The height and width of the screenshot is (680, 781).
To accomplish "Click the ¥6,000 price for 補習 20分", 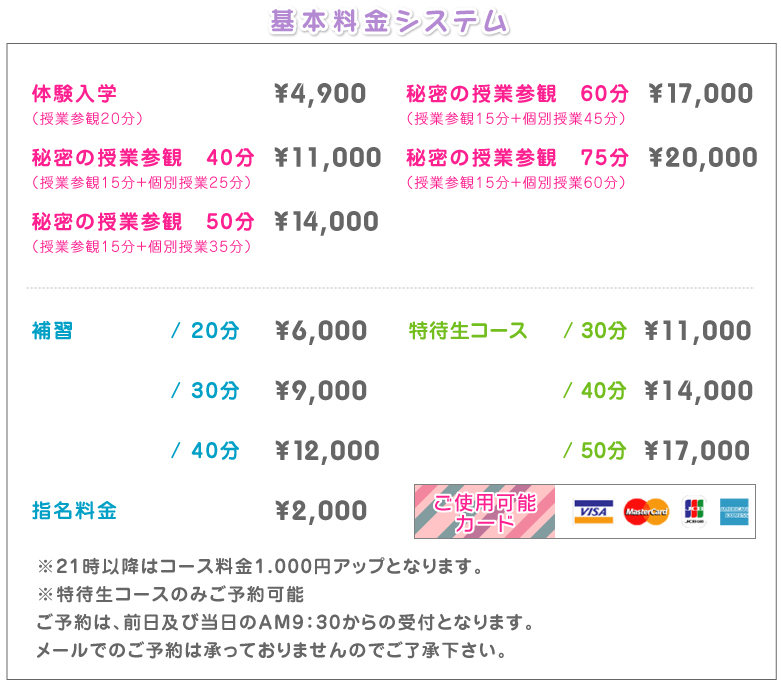I will 321,331.
